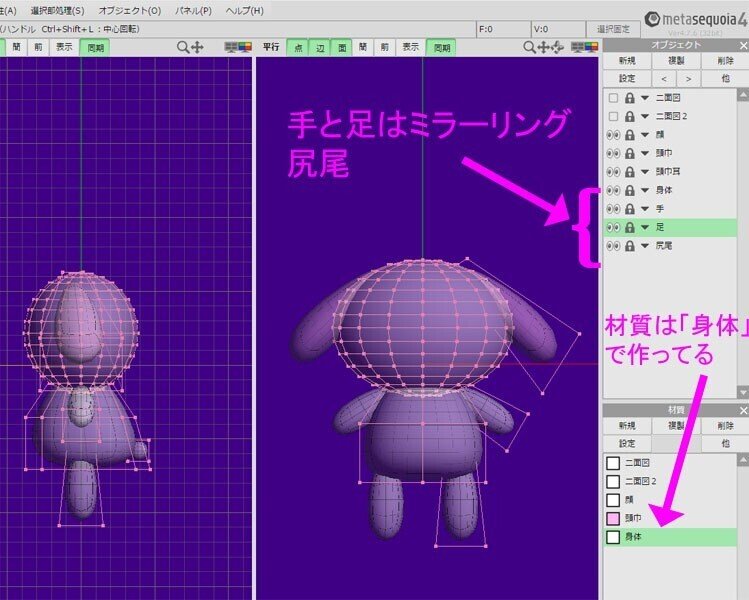Image resolution: width=749 pixels, height=600 pixels.
Task: Click the colored monitor layout icon in the right viewport
Action: coord(591,47)
